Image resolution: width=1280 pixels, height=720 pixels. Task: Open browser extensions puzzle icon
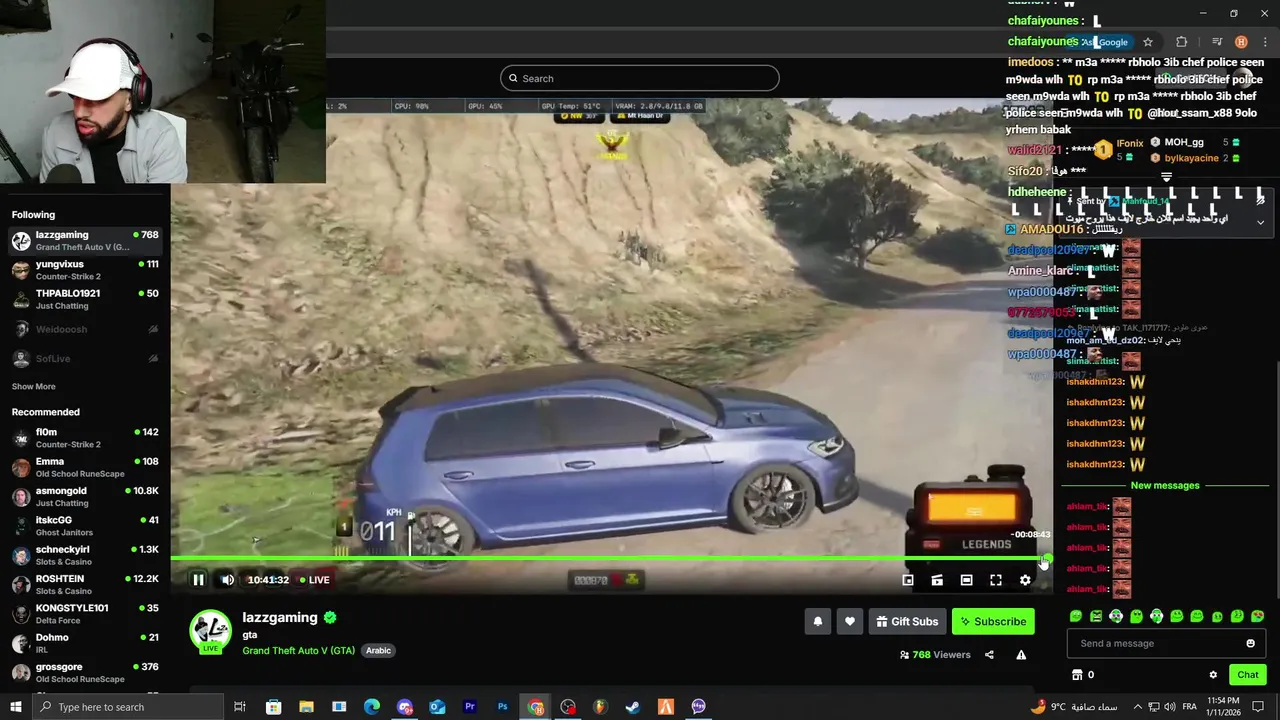1182,42
